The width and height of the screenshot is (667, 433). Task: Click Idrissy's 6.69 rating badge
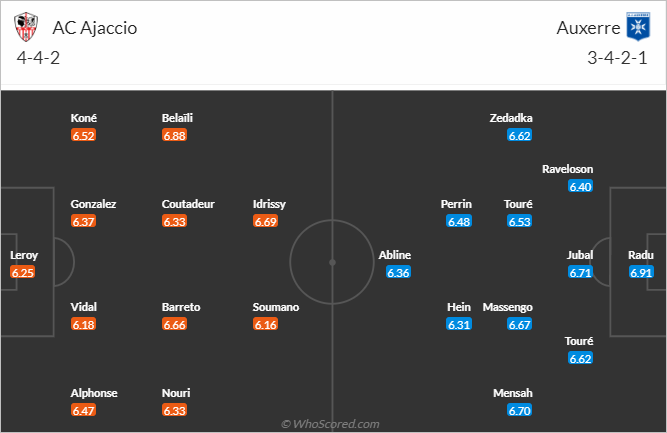(267, 221)
